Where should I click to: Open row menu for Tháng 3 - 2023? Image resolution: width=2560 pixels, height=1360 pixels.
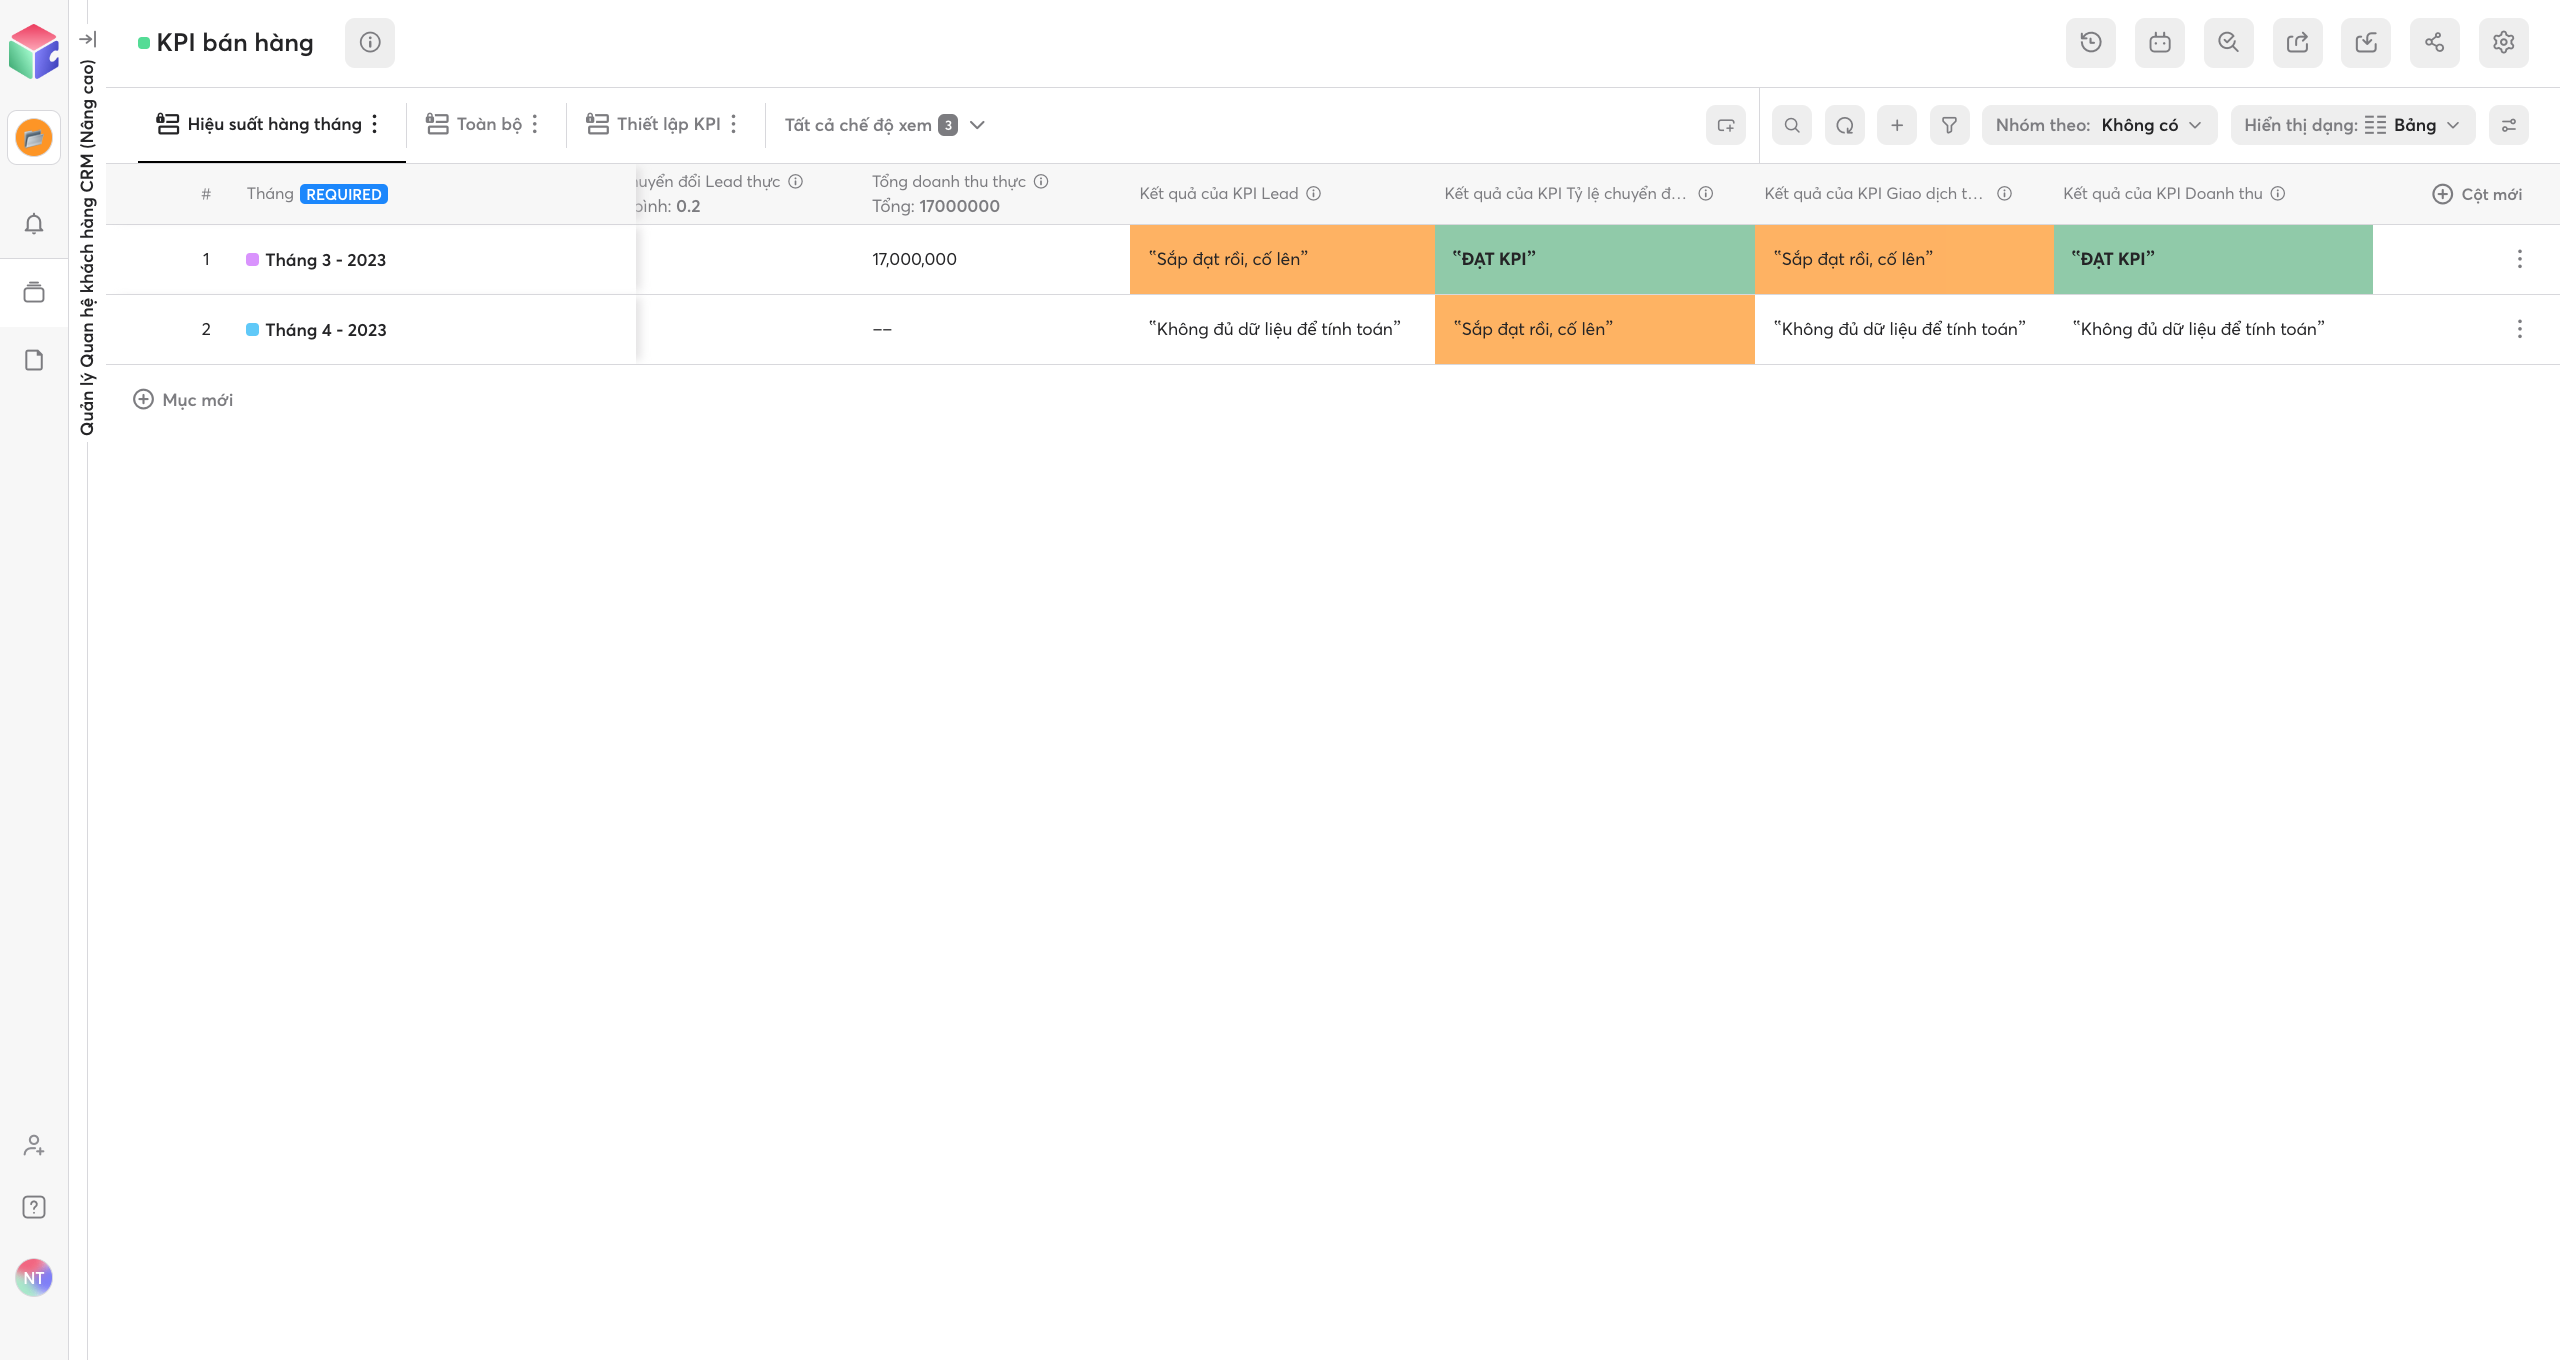point(2520,259)
